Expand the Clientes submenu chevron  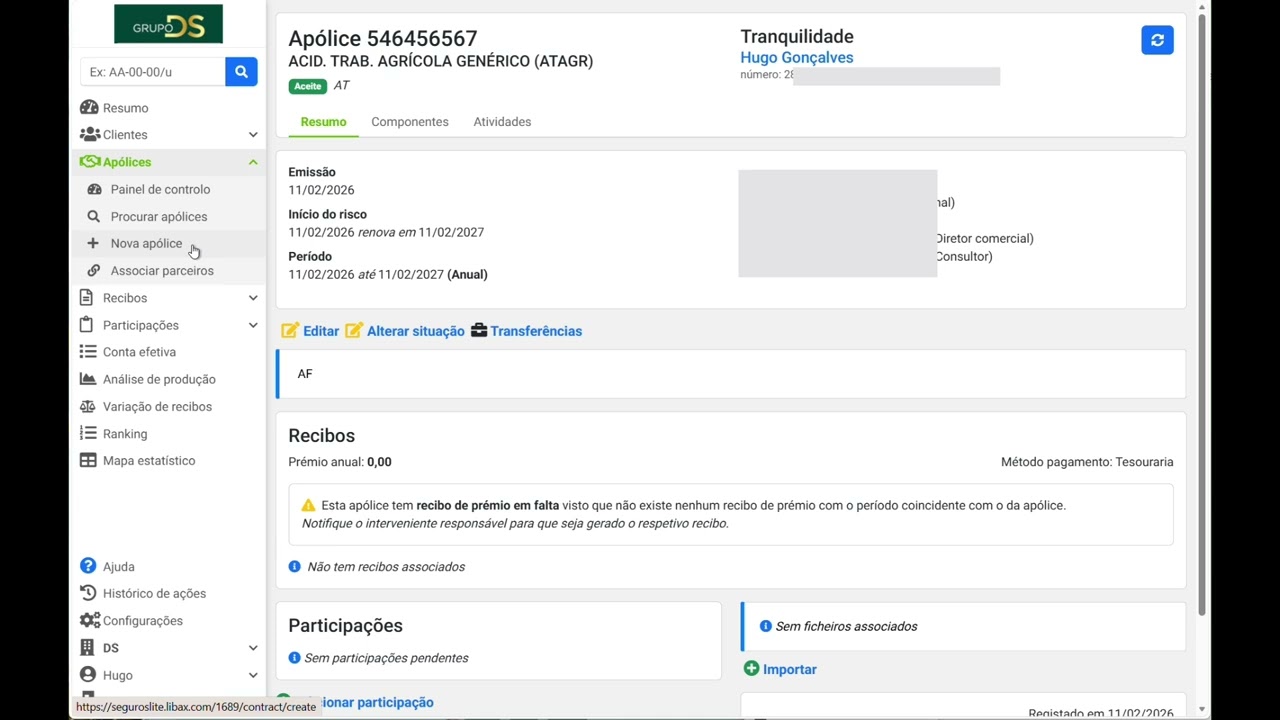253,135
